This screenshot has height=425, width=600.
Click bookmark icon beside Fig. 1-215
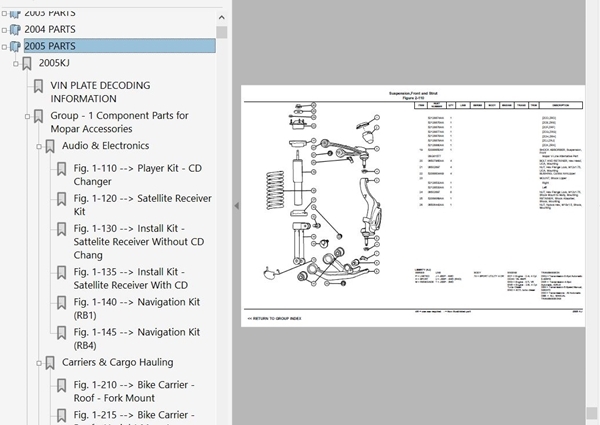[x=62, y=415]
